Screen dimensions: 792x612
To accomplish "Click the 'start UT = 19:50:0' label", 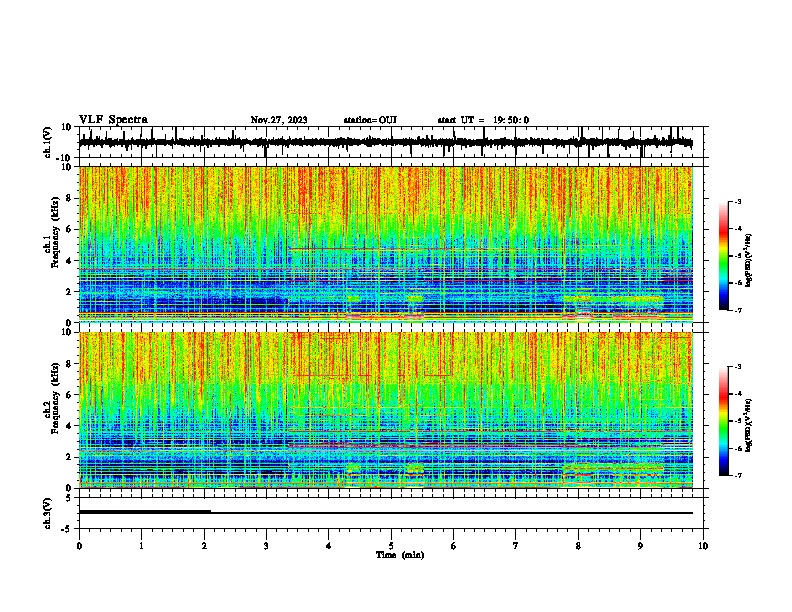I will pyautogui.click(x=483, y=120).
